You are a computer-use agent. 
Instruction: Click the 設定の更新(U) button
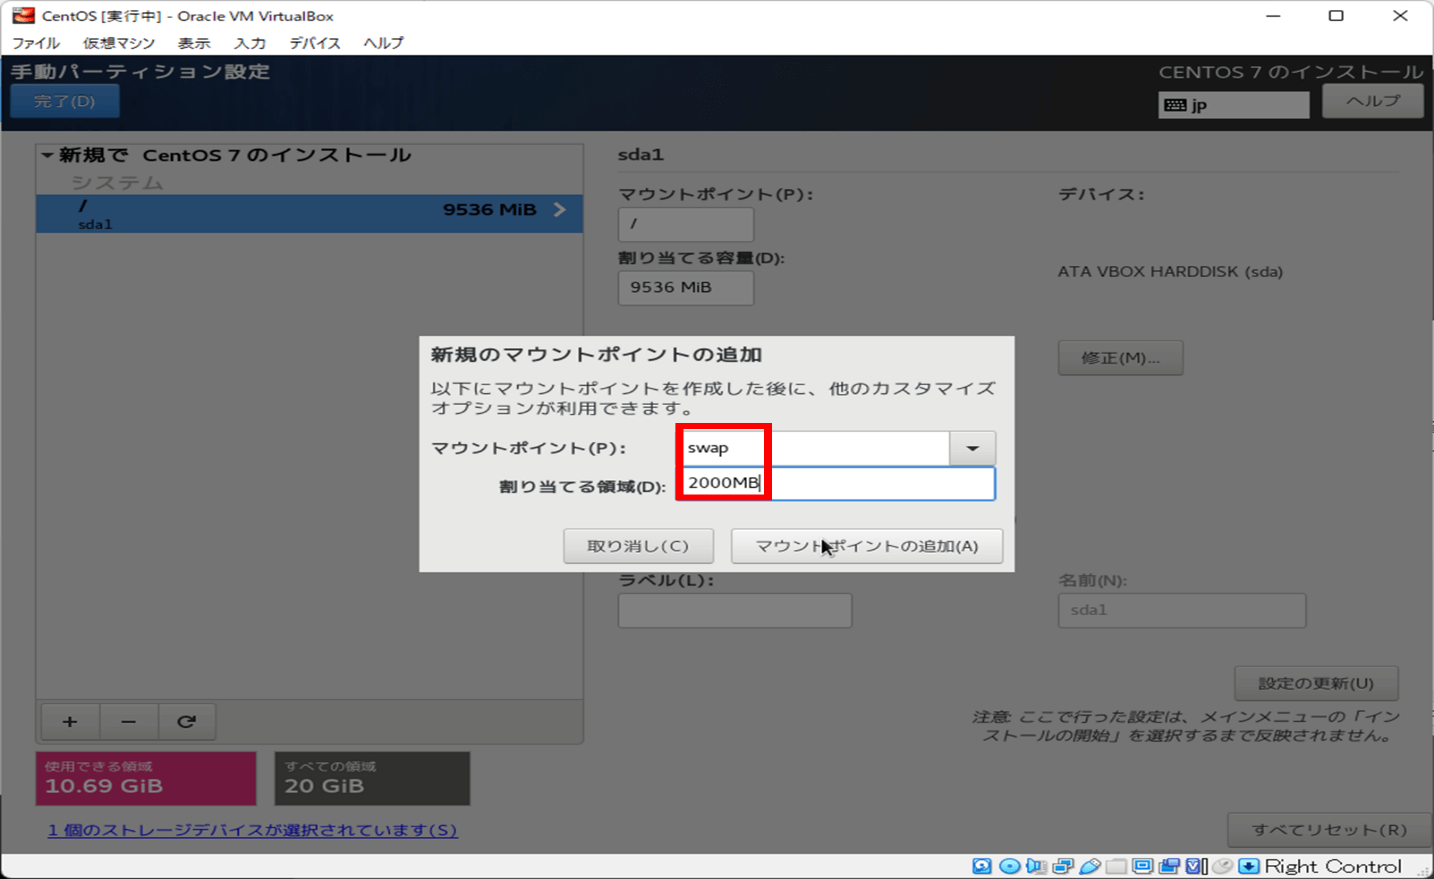[1316, 683]
